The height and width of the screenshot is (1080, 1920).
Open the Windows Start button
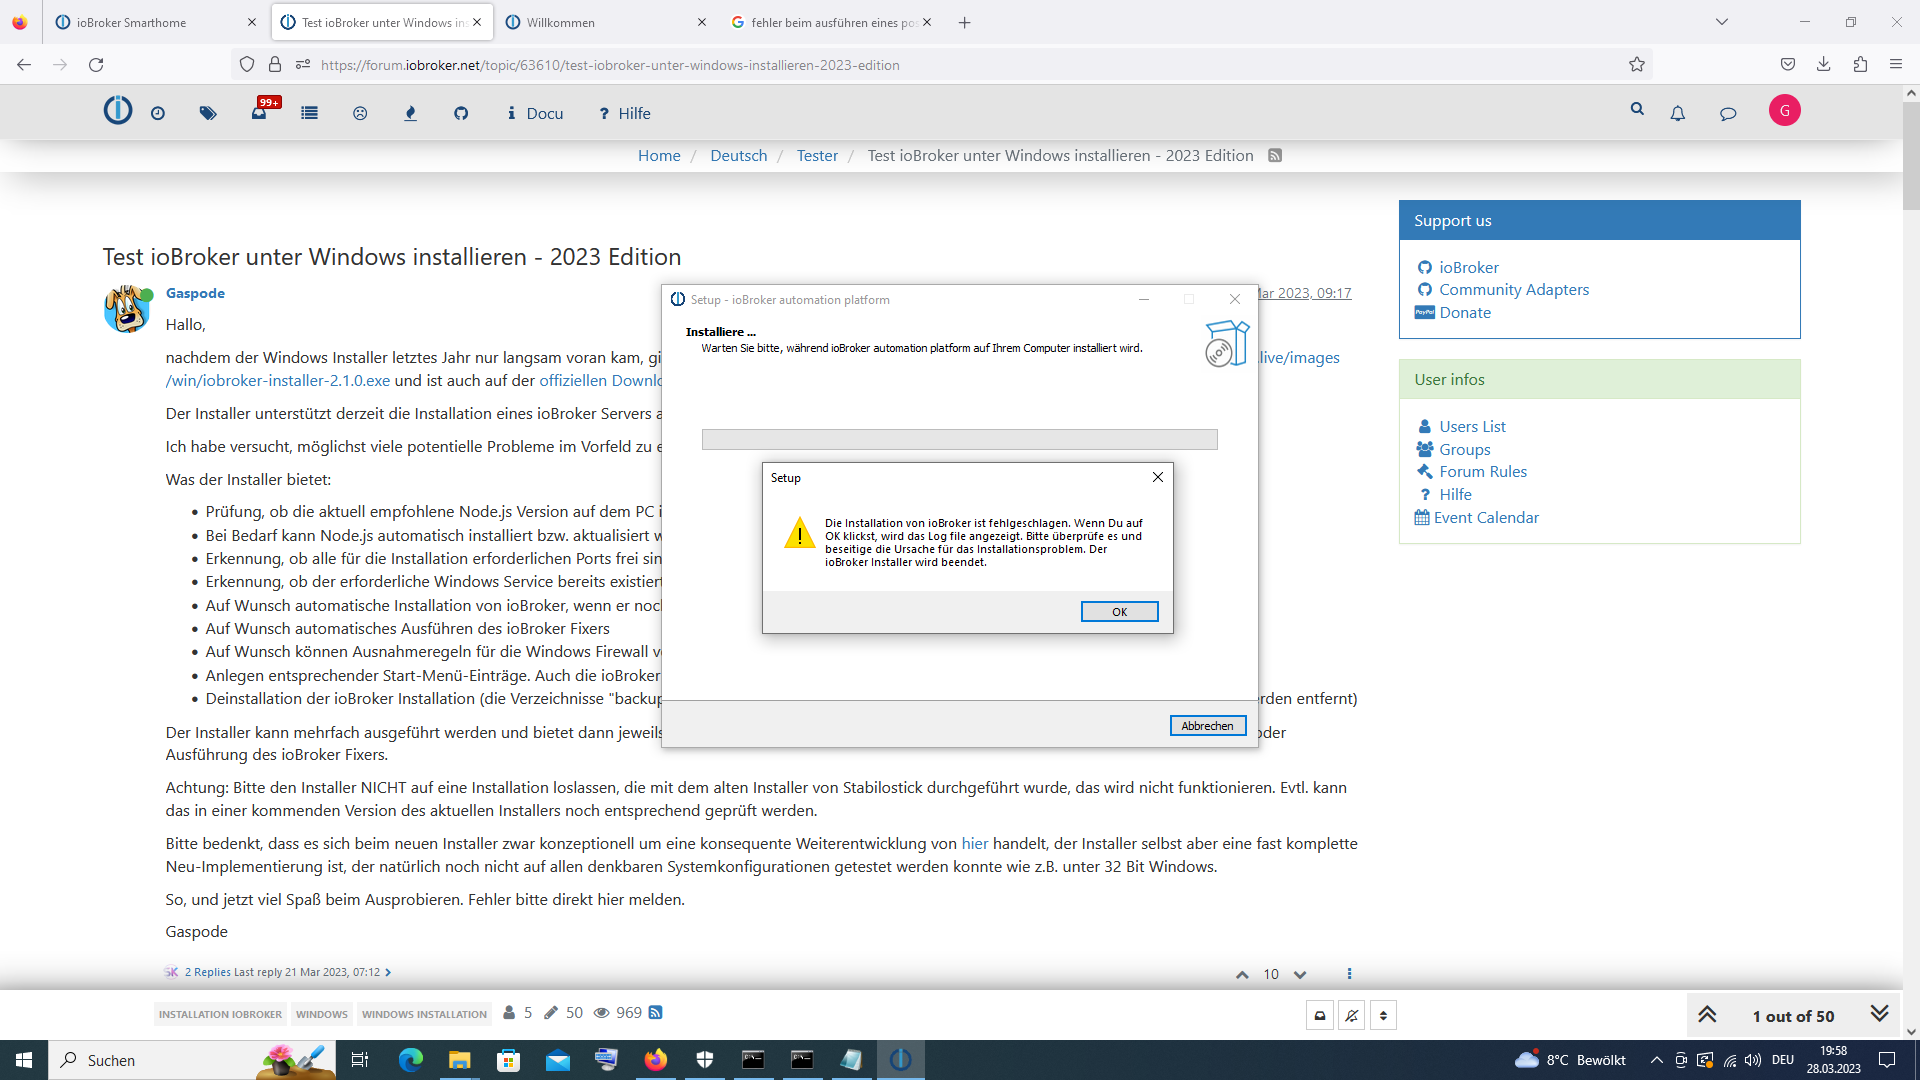coord(24,1060)
